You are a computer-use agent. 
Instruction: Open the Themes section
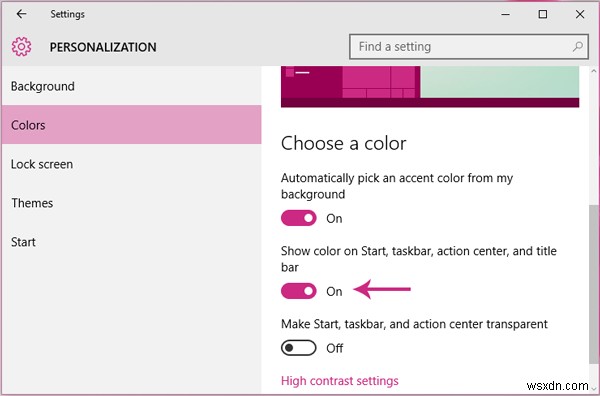click(132, 203)
